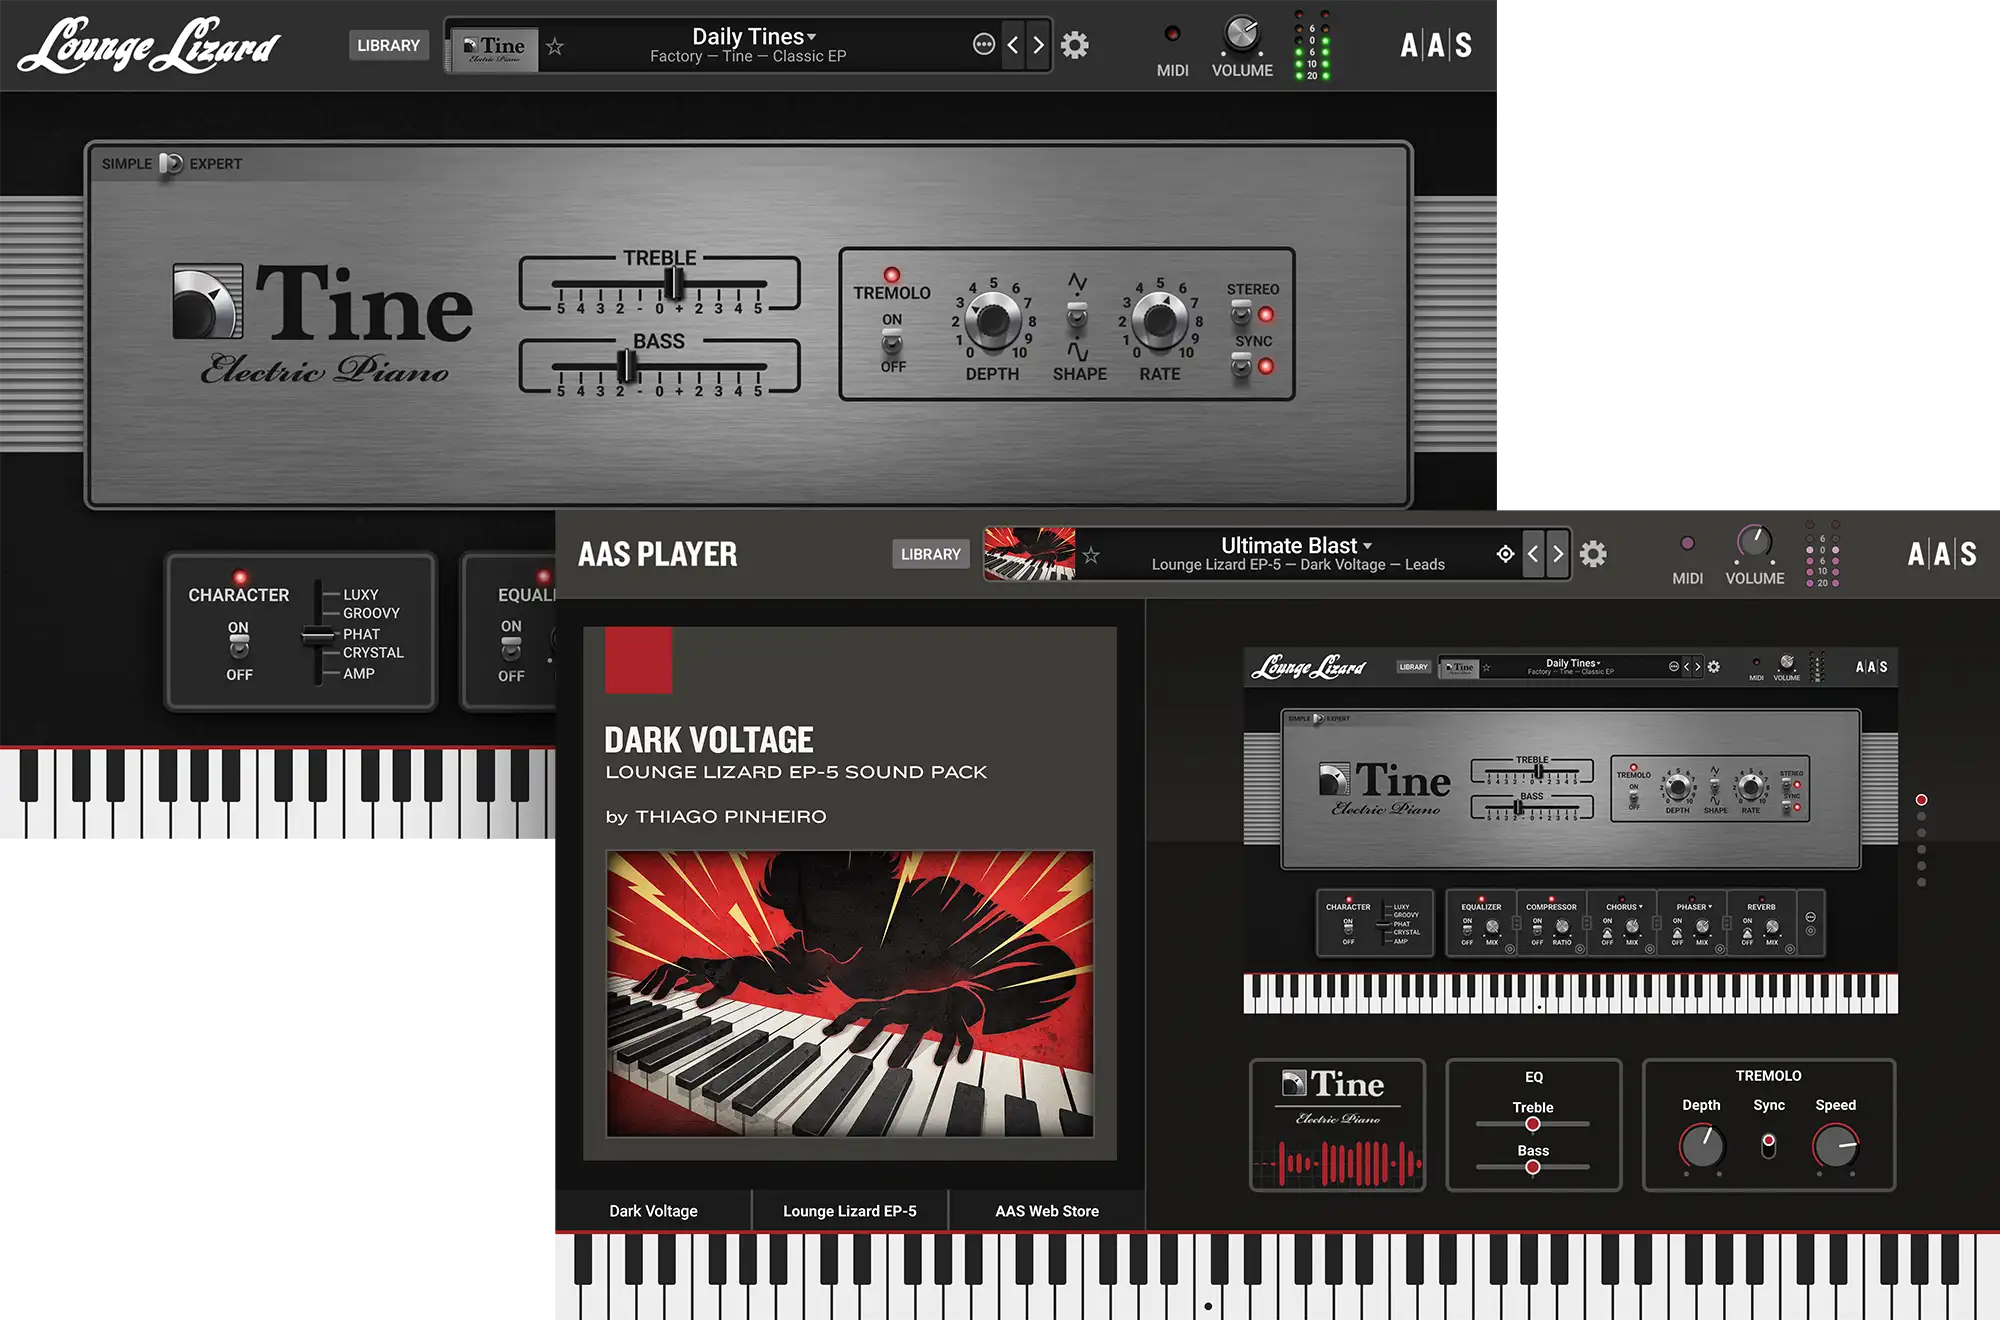
Task: Open AAS Player Library
Action: [930, 554]
